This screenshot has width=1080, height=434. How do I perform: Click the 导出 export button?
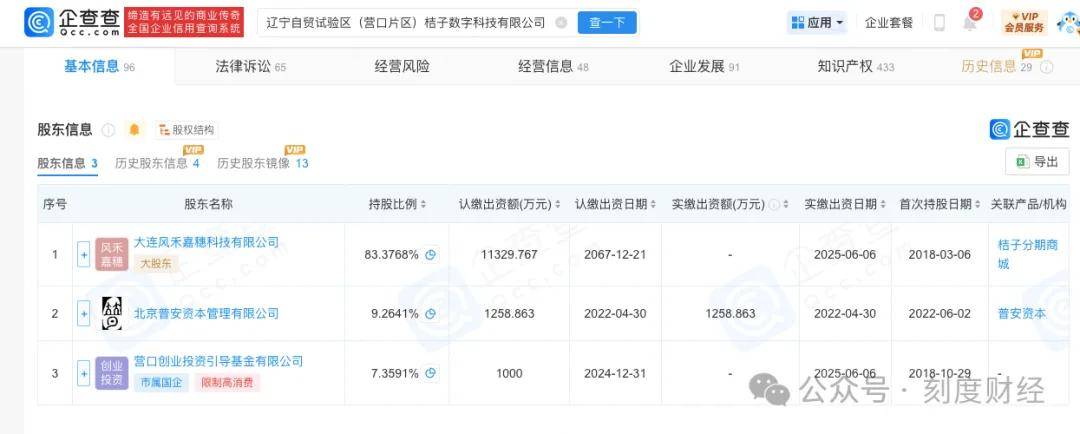tap(1037, 162)
